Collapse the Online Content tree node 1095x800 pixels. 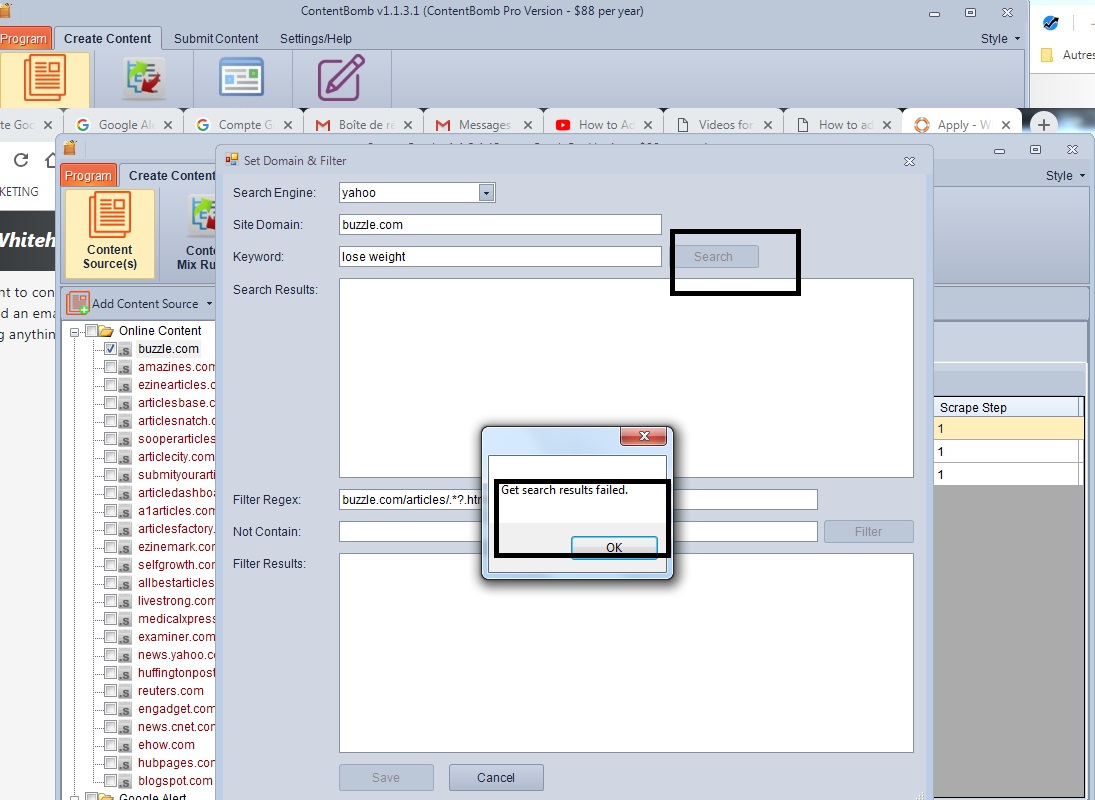coord(75,331)
